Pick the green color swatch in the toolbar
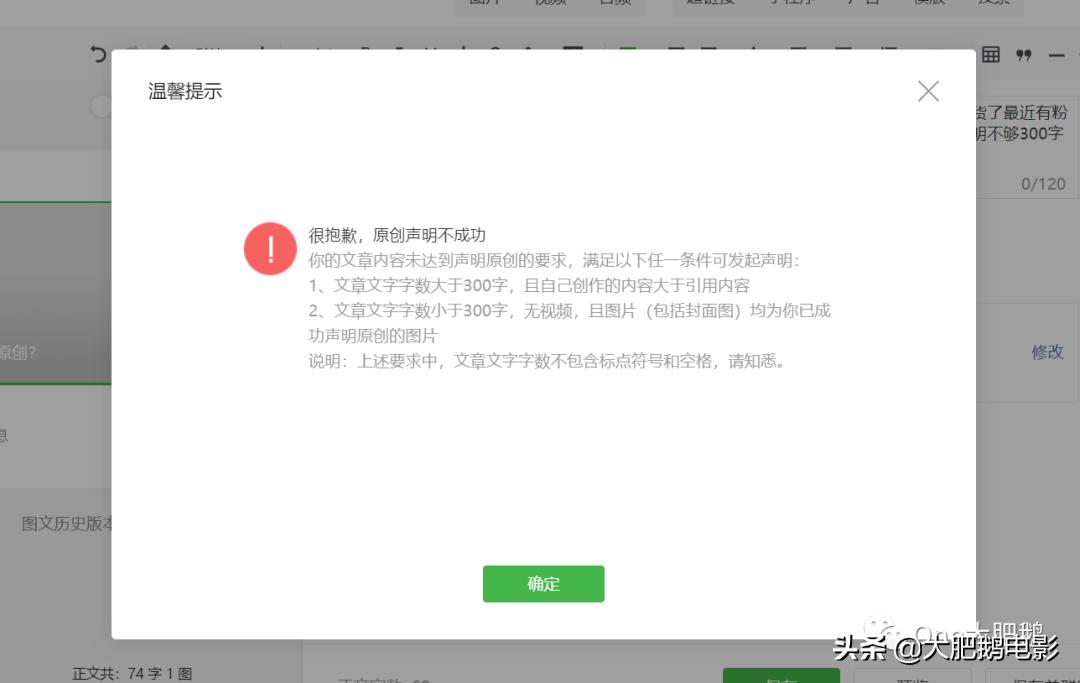 (626, 48)
